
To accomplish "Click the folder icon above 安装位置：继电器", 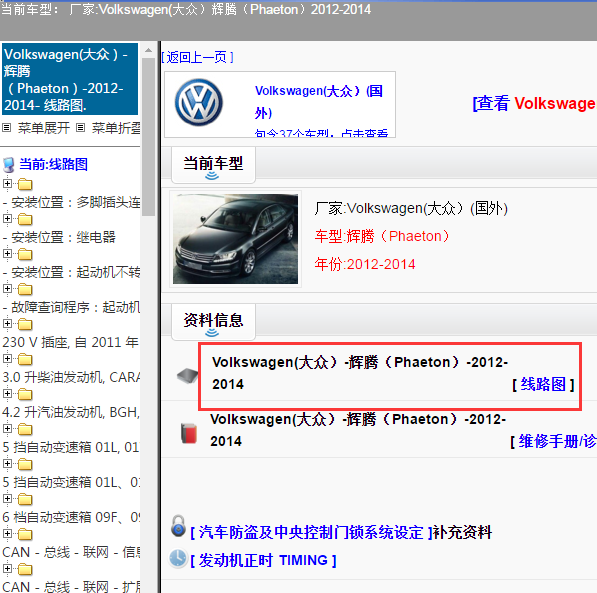I will (x=25, y=219).
